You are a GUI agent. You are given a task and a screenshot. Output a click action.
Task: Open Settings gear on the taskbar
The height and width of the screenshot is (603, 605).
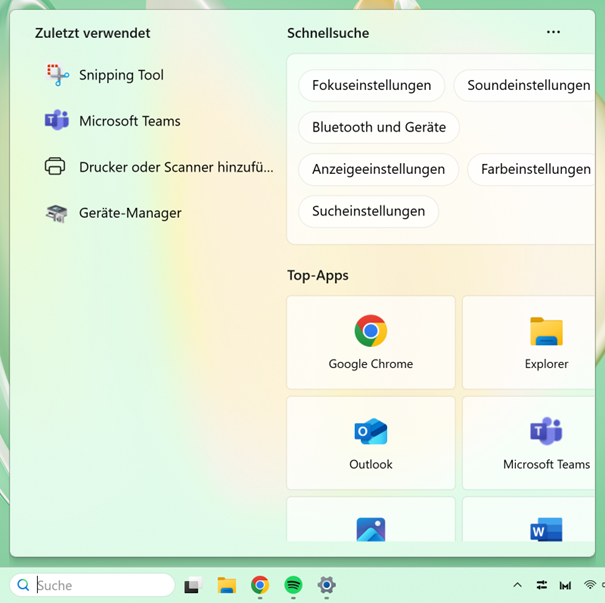click(326, 585)
